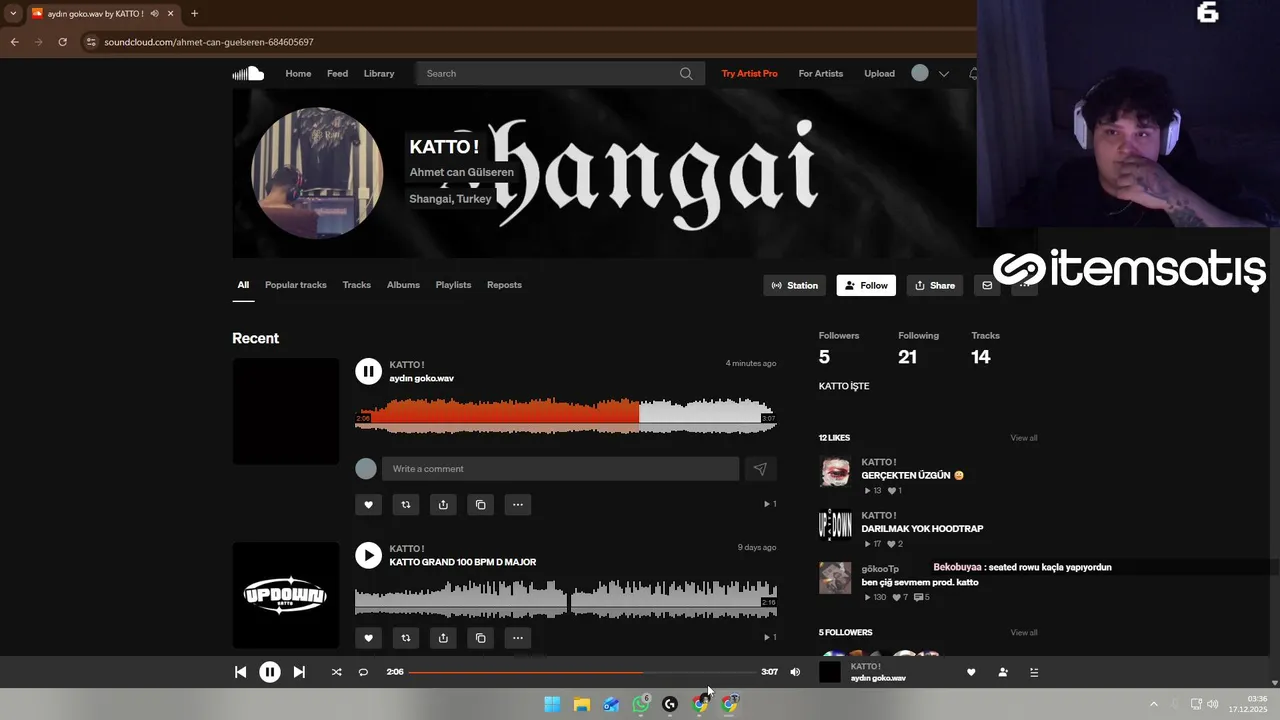Pause playback in bottom player bar
Viewport: 1280px width, 720px height.
(270, 672)
